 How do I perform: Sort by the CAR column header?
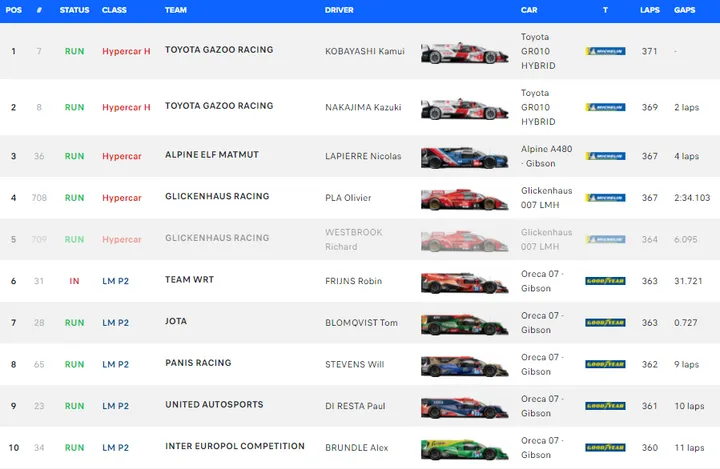[529, 10]
